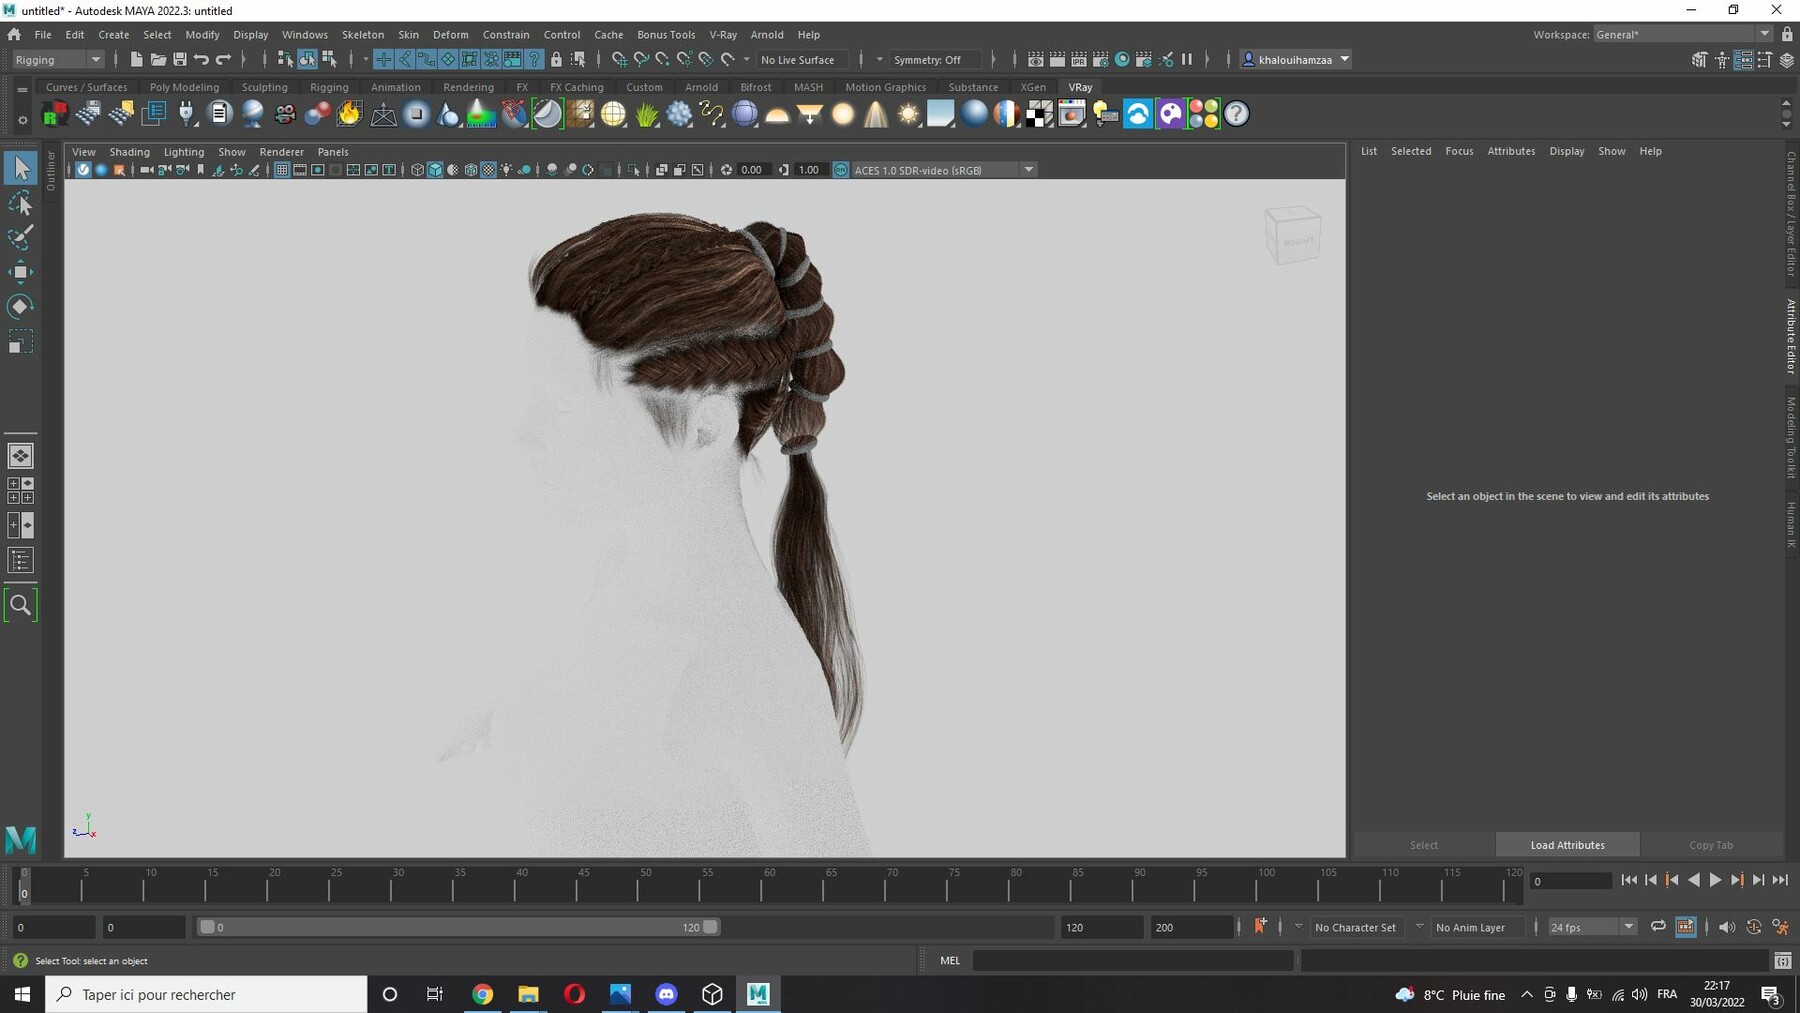Image resolution: width=1800 pixels, height=1013 pixels.
Task: Select the Lasso tool in toolbox
Action: (x=20, y=203)
